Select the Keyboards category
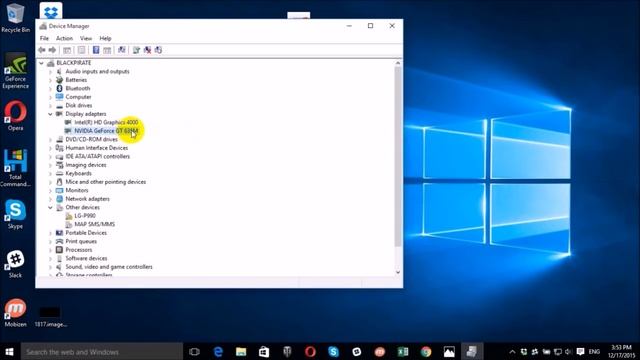Image resolution: width=640 pixels, height=360 pixels. (x=78, y=173)
